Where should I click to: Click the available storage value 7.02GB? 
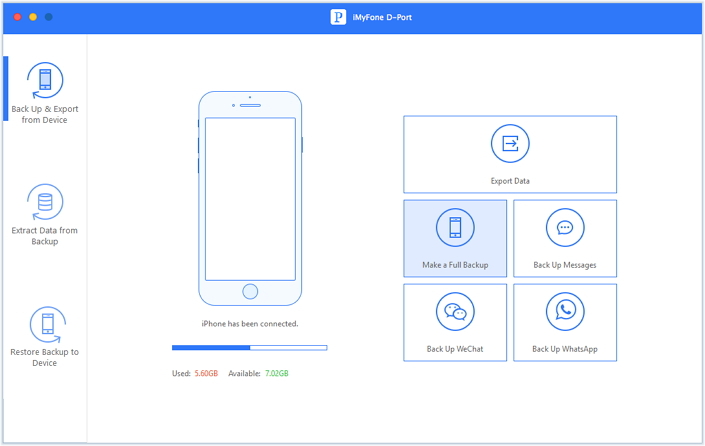click(x=277, y=373)
